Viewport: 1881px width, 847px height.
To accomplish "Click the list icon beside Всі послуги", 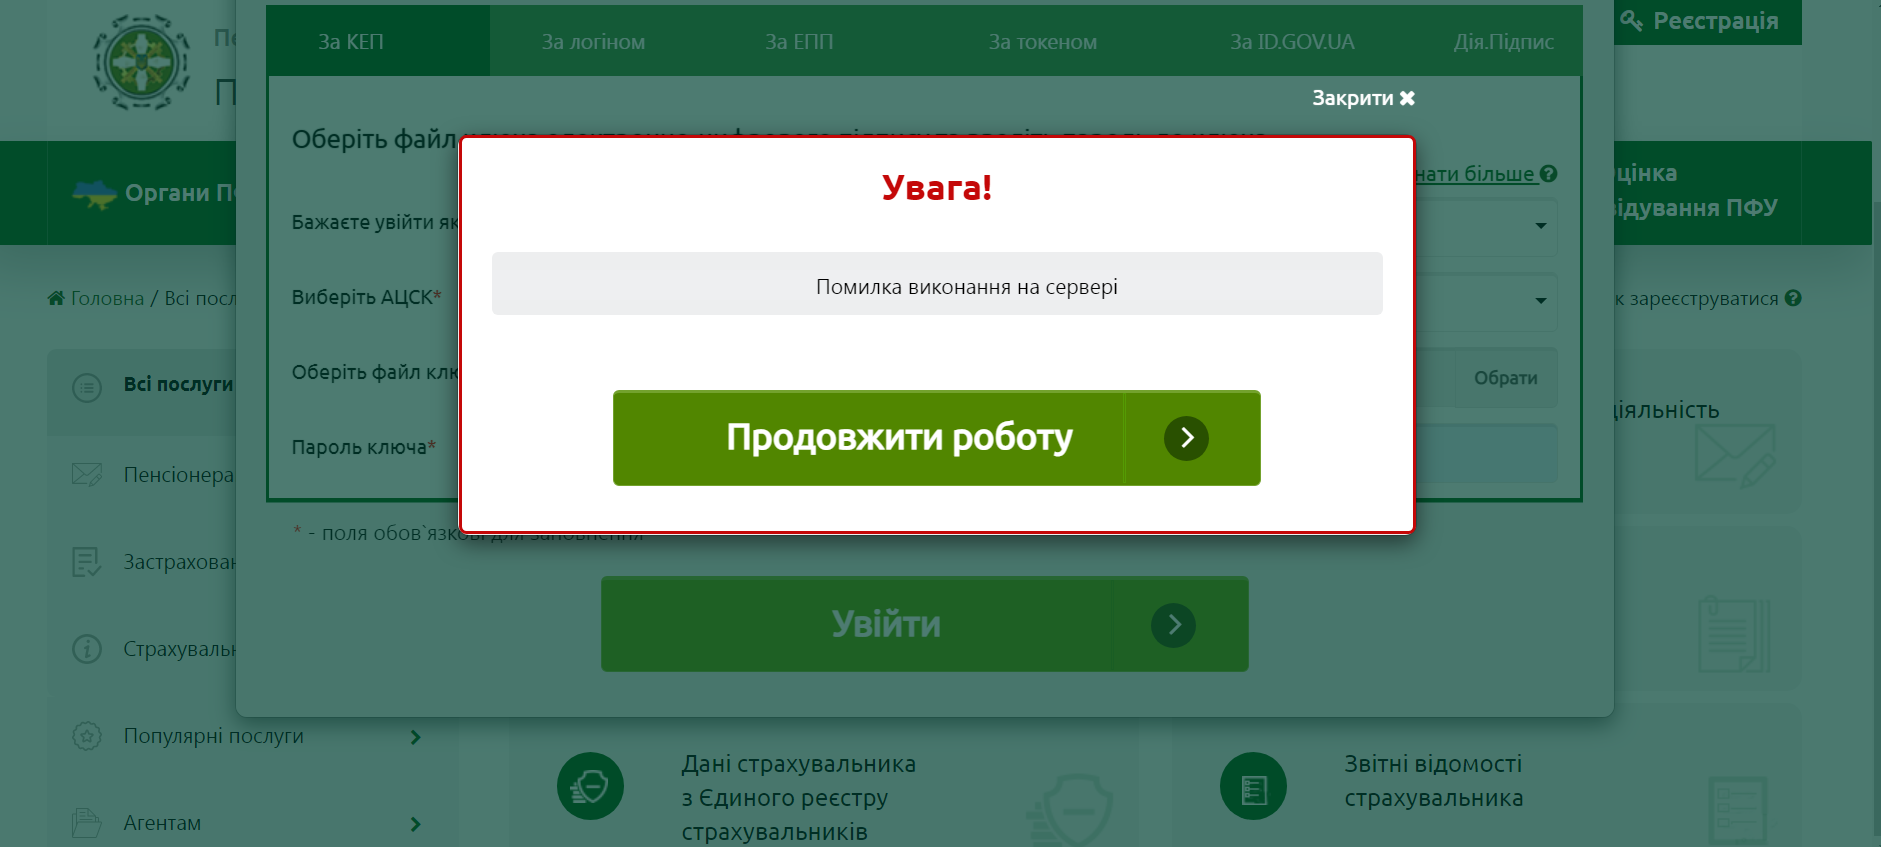I will (x=87, y=387).
